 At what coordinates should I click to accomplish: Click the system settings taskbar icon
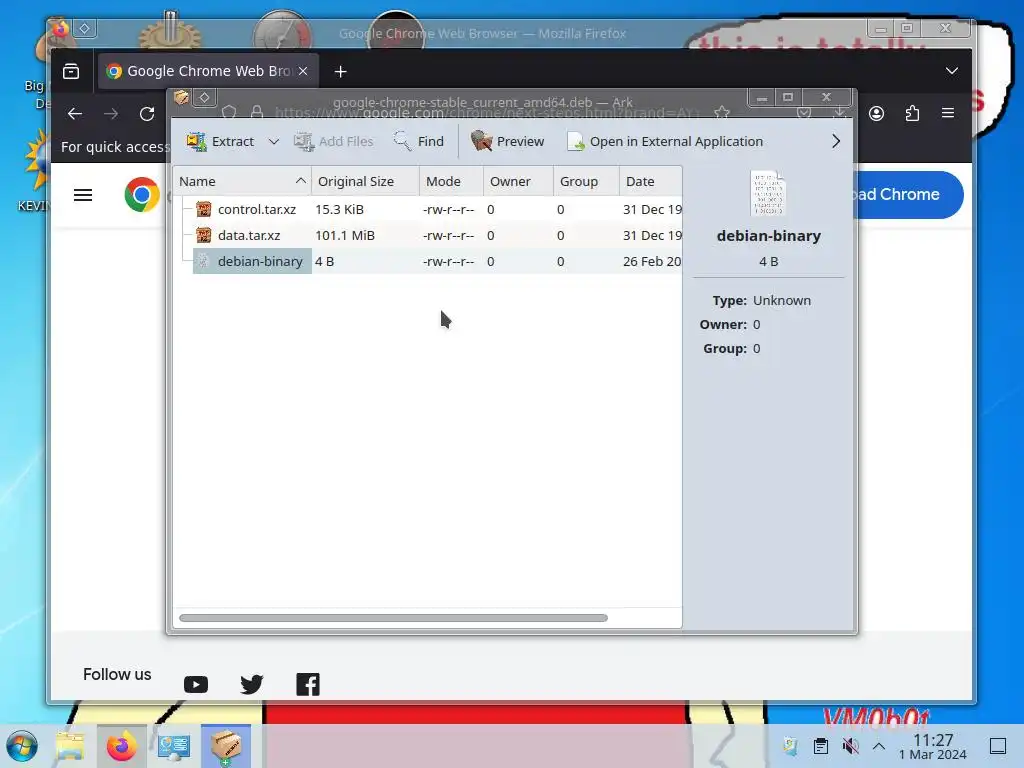coord(174,746)
